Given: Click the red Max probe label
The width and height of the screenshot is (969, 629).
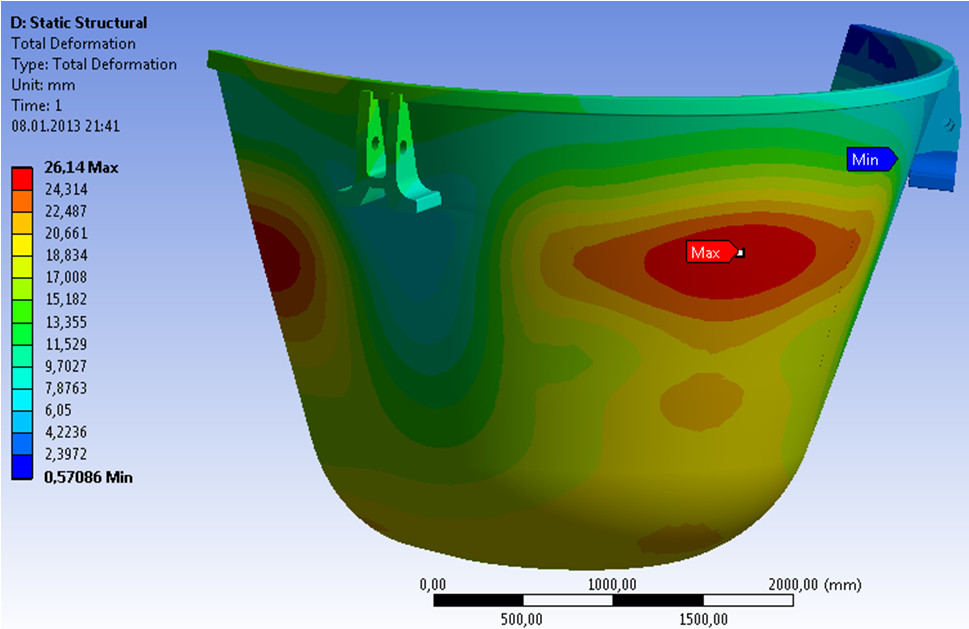Looking at the screenshot, I should [709, 253].
